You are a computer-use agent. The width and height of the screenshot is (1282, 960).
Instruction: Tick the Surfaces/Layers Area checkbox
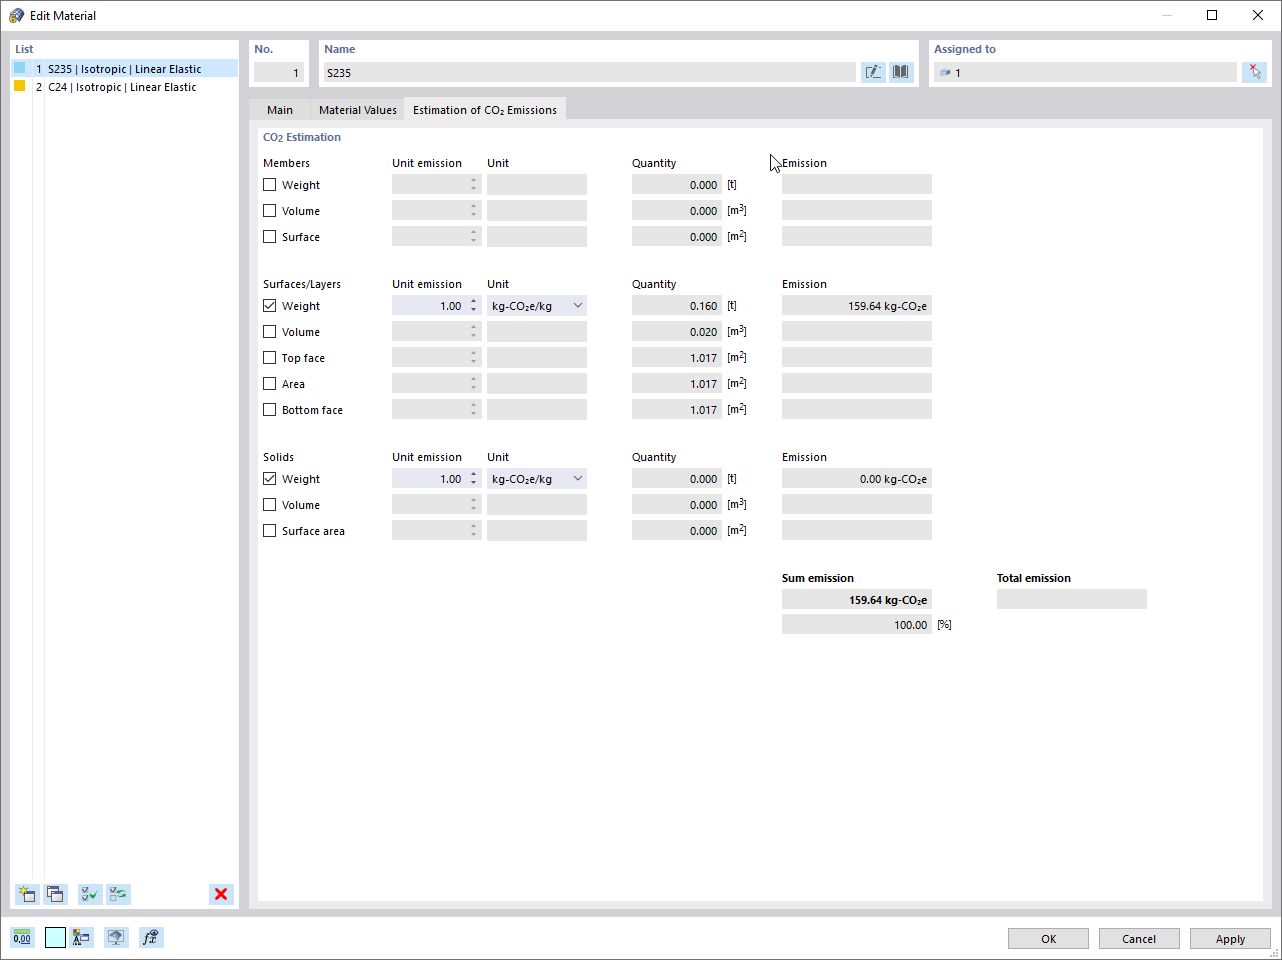click(270, 384)
